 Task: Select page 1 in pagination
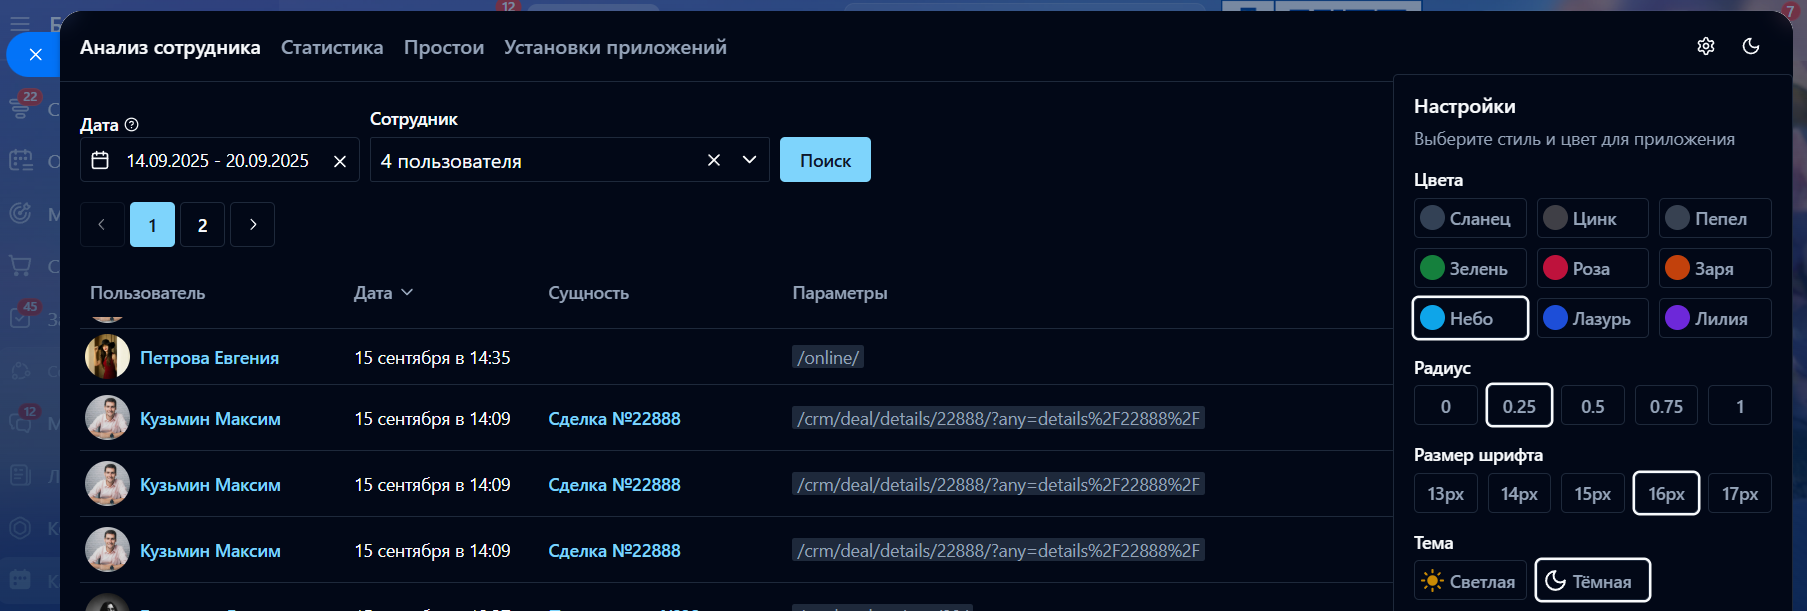[152, 225]
